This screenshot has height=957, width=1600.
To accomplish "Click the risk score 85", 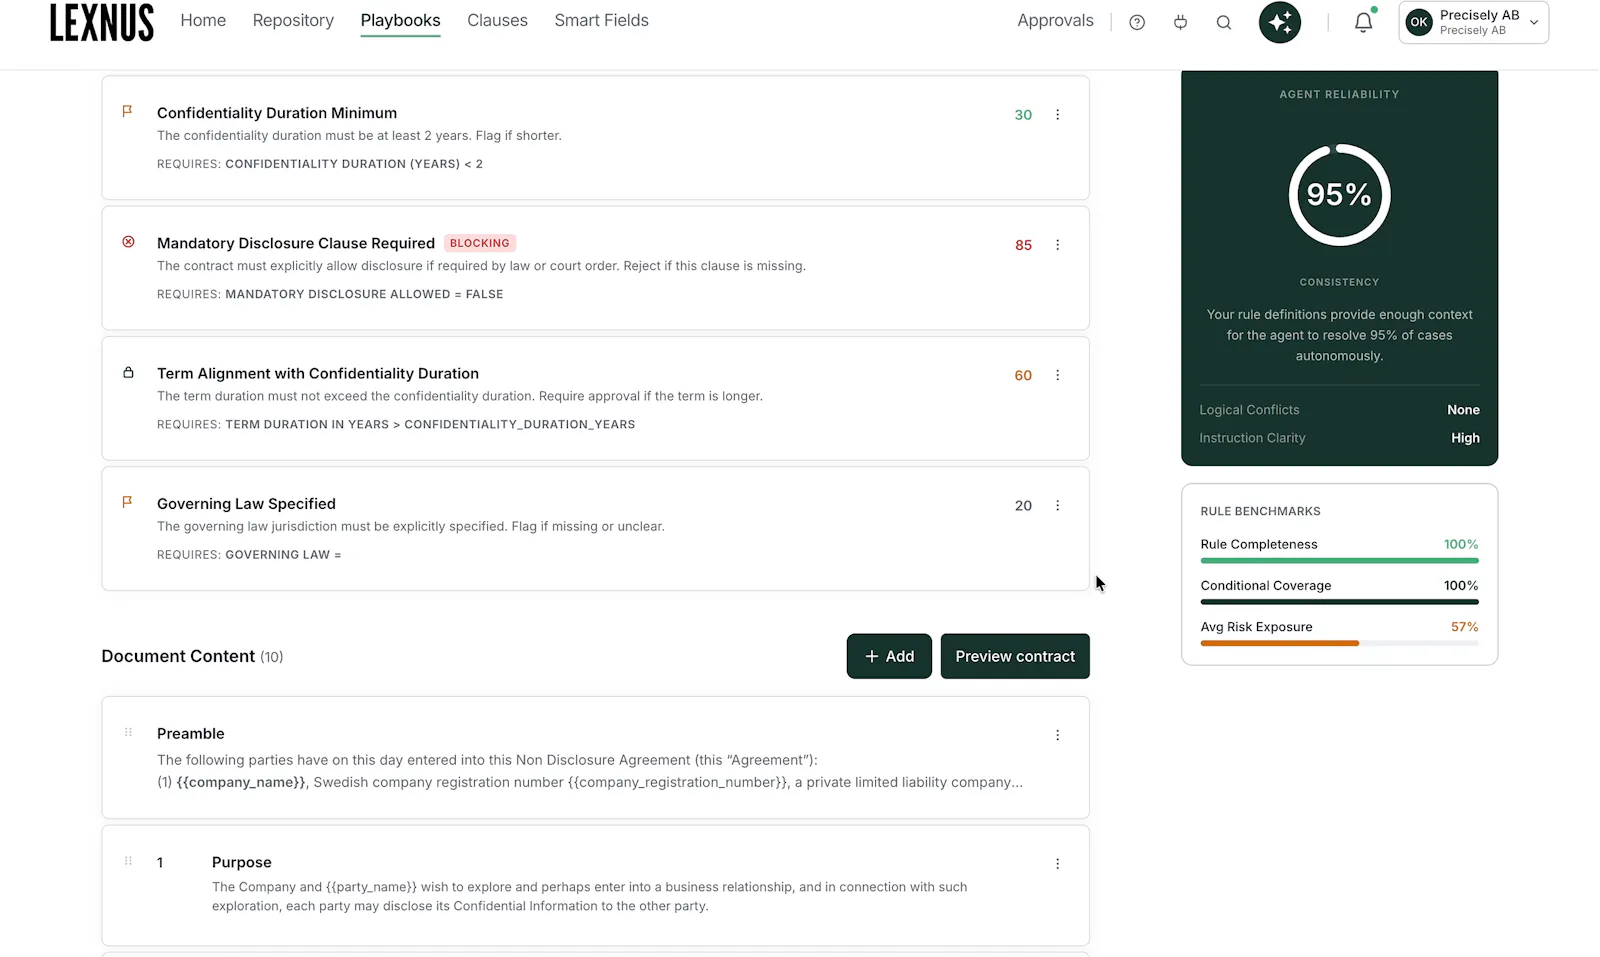I will coord(1023,245).
